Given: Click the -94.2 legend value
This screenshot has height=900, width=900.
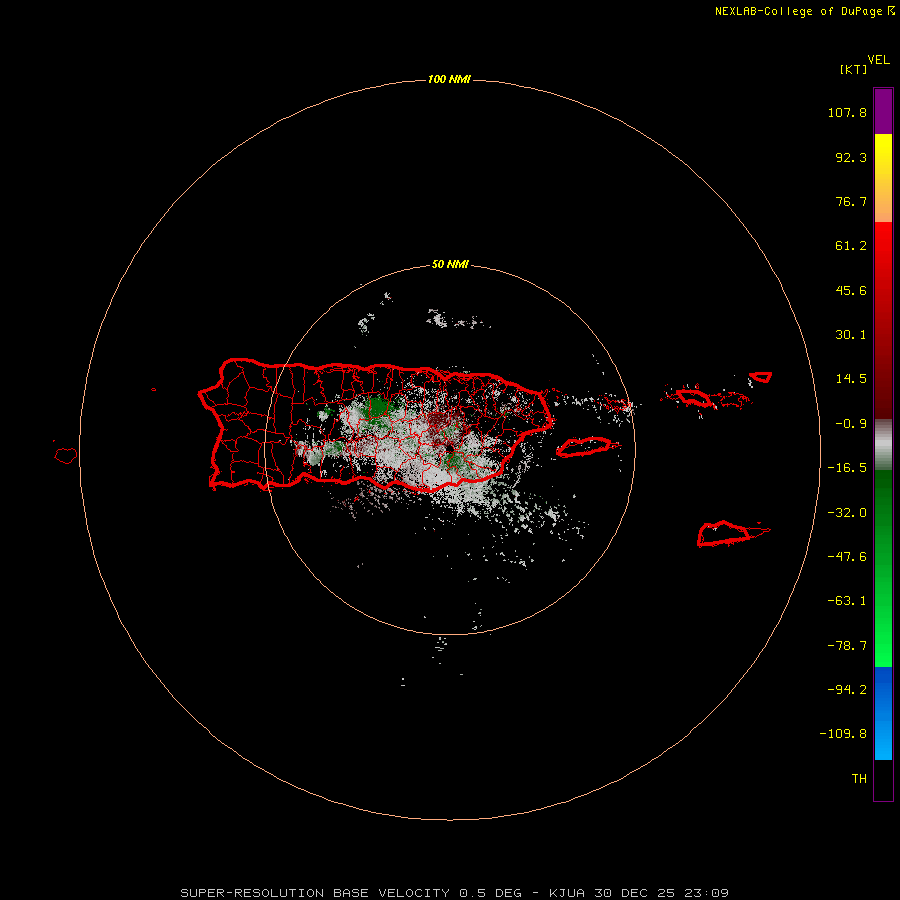Looking at the screenshot, I should 847,689.
